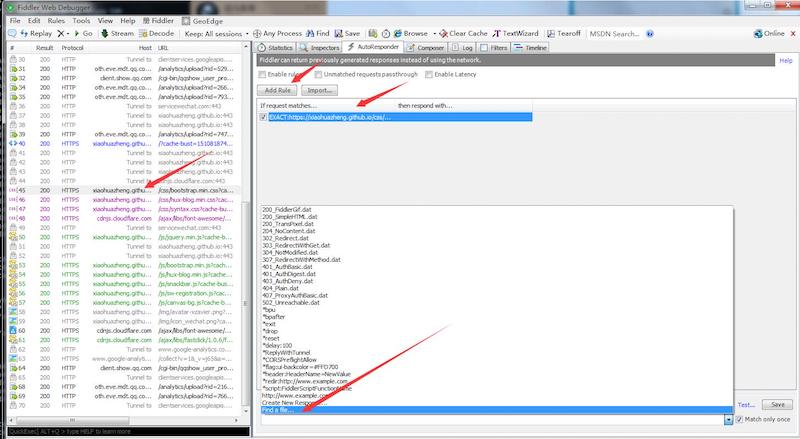Switch to the Inspectors tab
This screenshot has height=439, width=800.
319,47
